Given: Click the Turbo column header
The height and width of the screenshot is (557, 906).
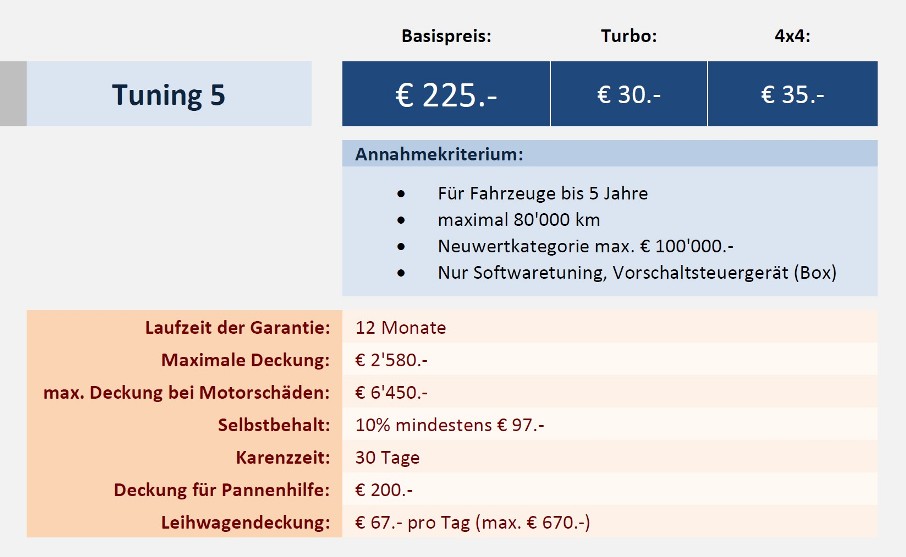Looking at the screenshot, I should pos(629,36).
